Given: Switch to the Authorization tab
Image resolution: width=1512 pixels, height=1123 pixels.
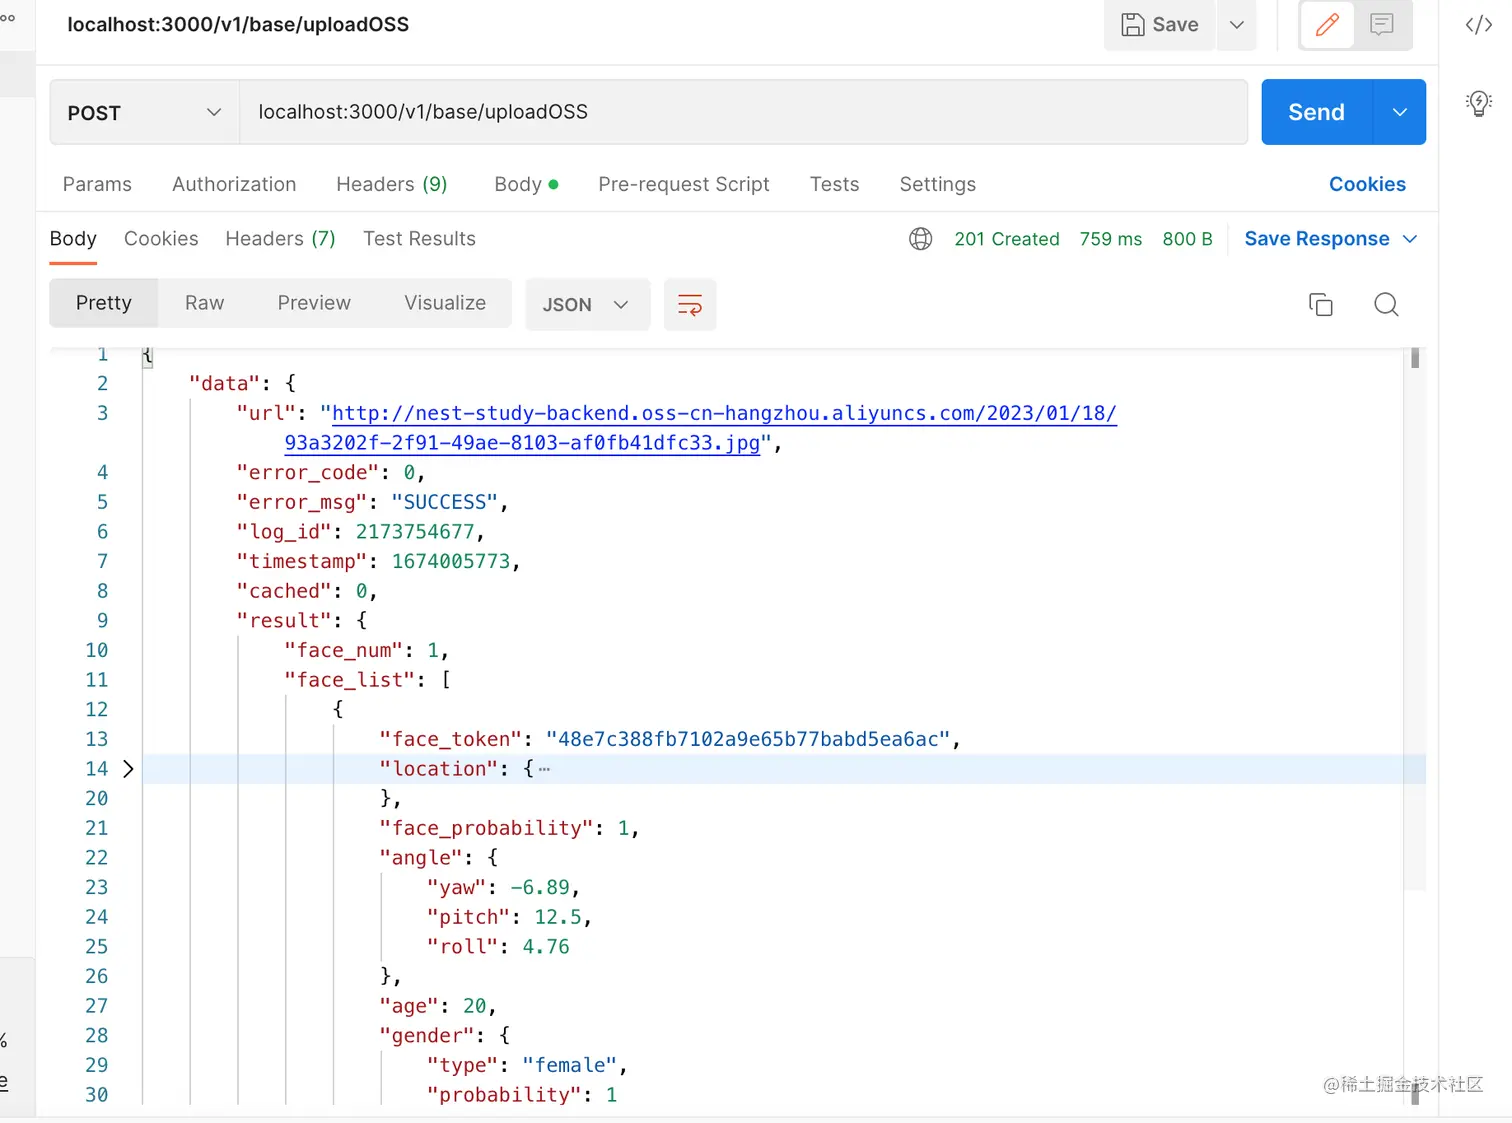Looking at the screenshot, I should click(x=234, y=184).
